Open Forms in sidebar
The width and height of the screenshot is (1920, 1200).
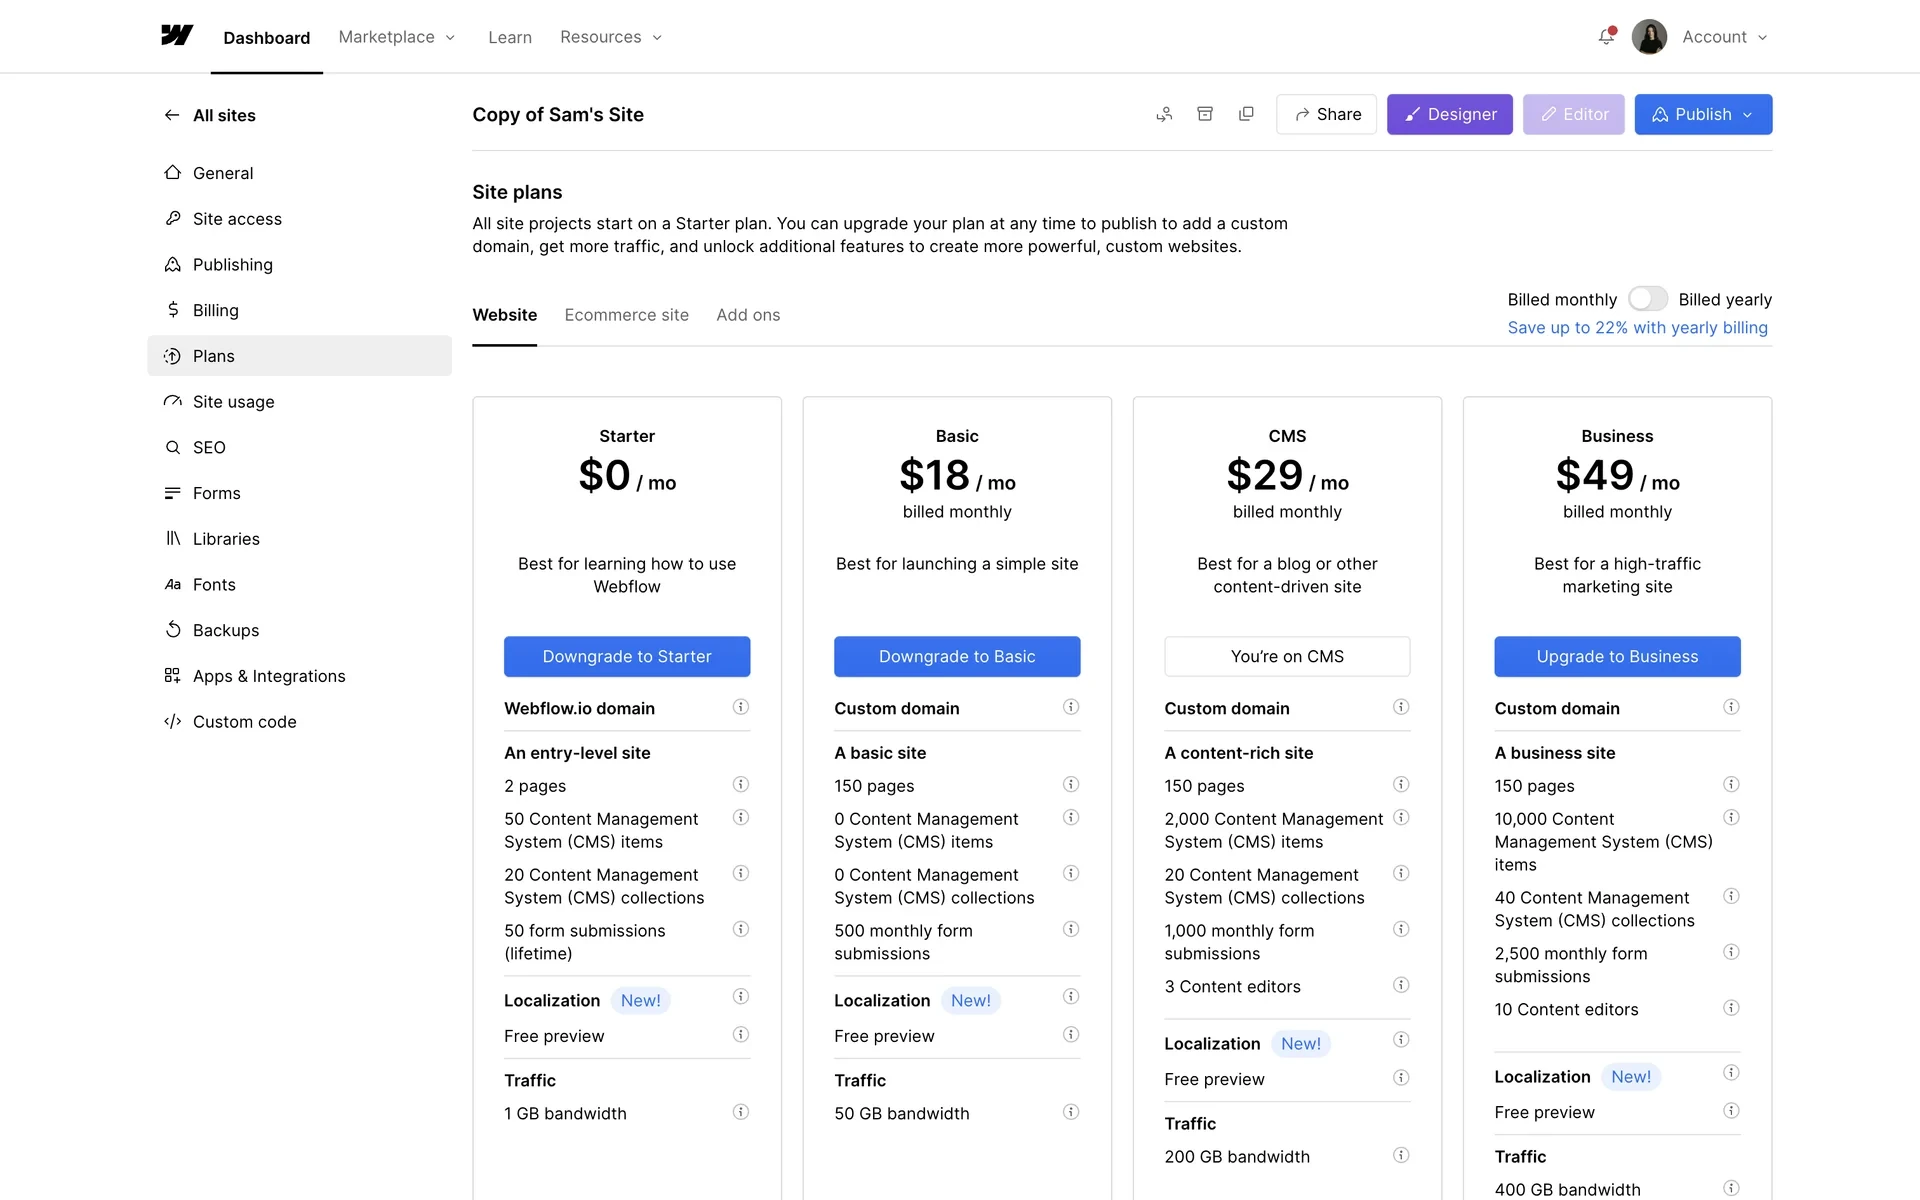pos(299,493)
